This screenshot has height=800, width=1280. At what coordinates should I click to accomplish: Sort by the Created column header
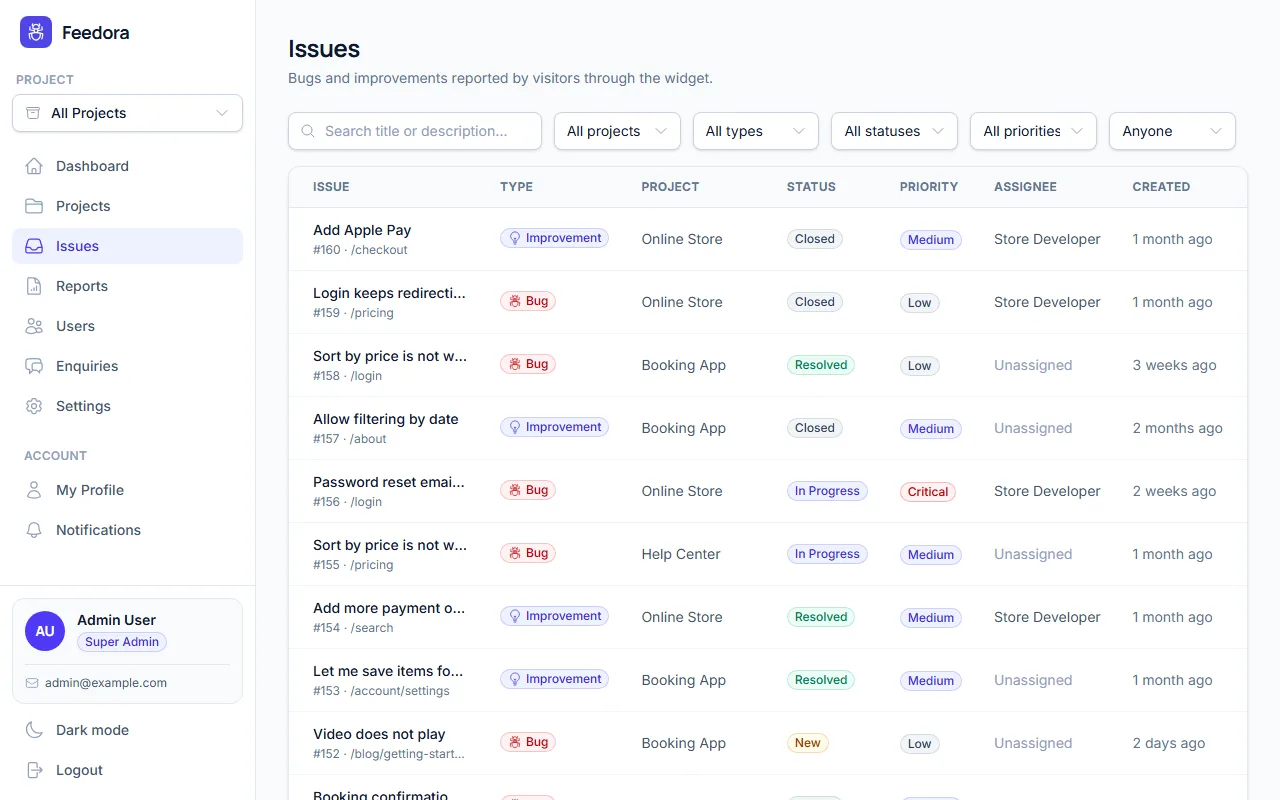pyautogui.click(x=1161, y=187)
